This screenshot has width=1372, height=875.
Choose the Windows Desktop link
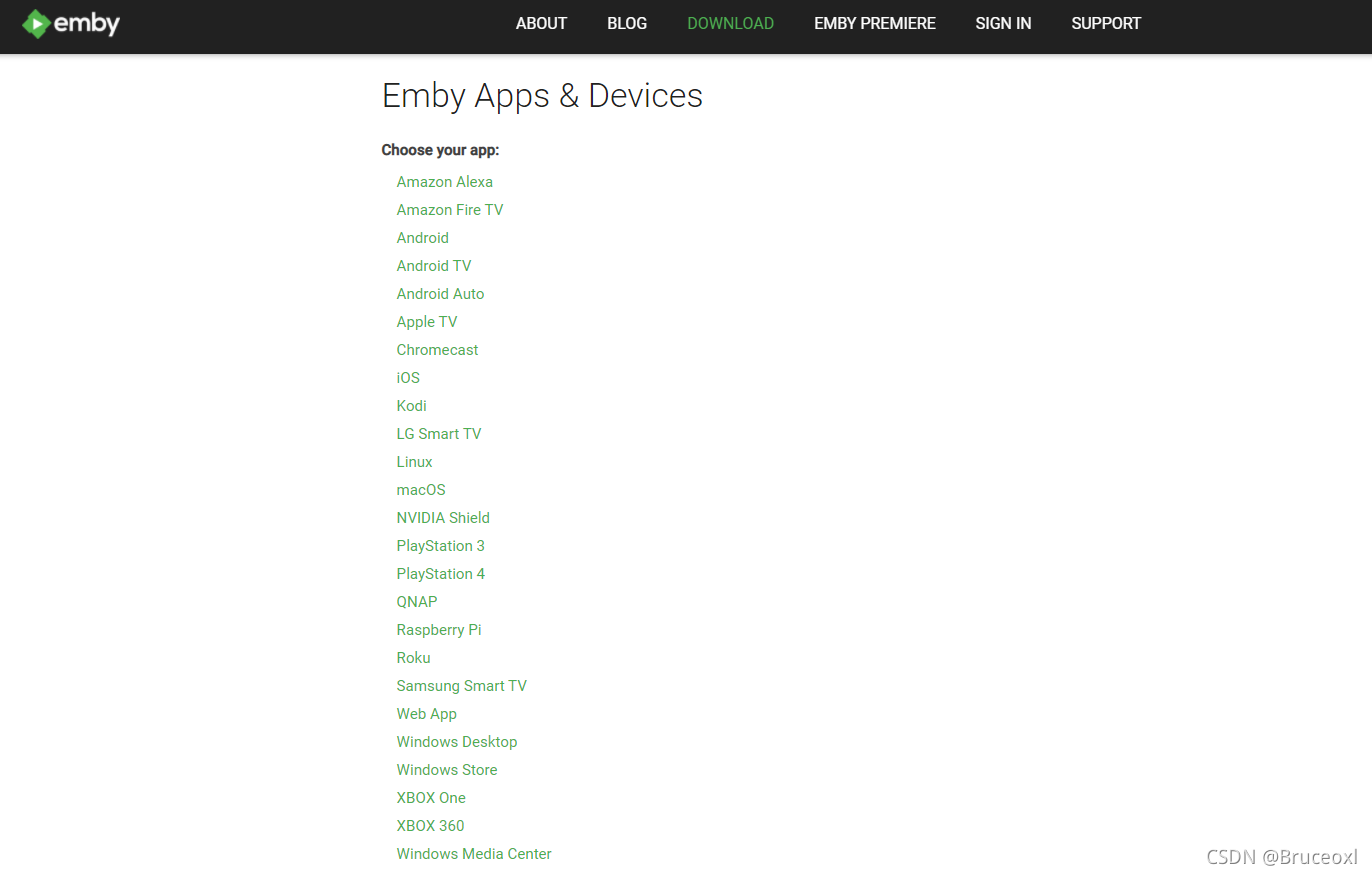(457, 742)
